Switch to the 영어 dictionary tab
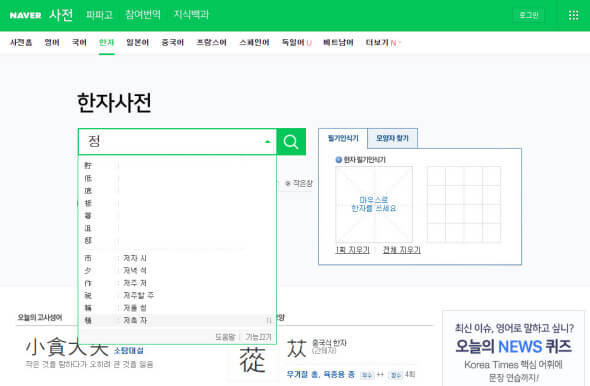Image resolution: width=590 pixels, height=386 pixels. click(x=52, y=43)
